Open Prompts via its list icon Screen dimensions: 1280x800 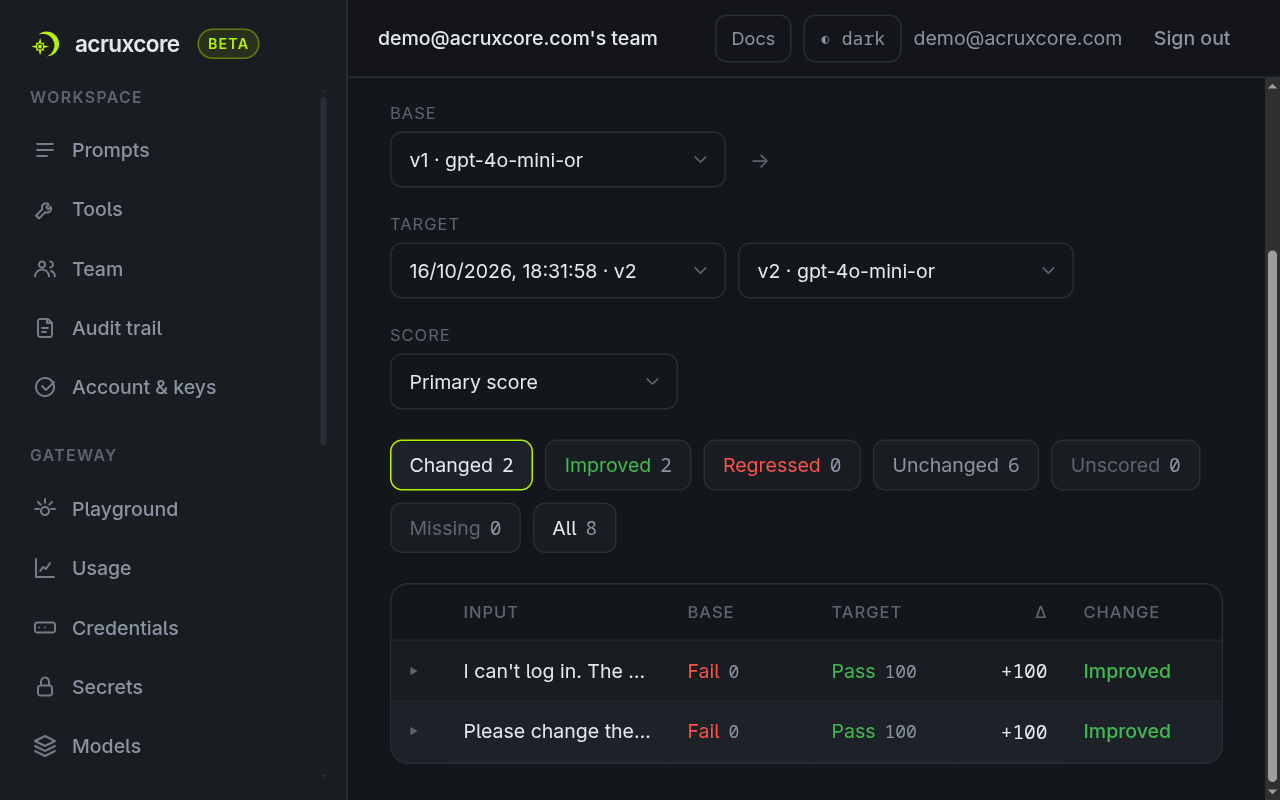tap(45, 150)
